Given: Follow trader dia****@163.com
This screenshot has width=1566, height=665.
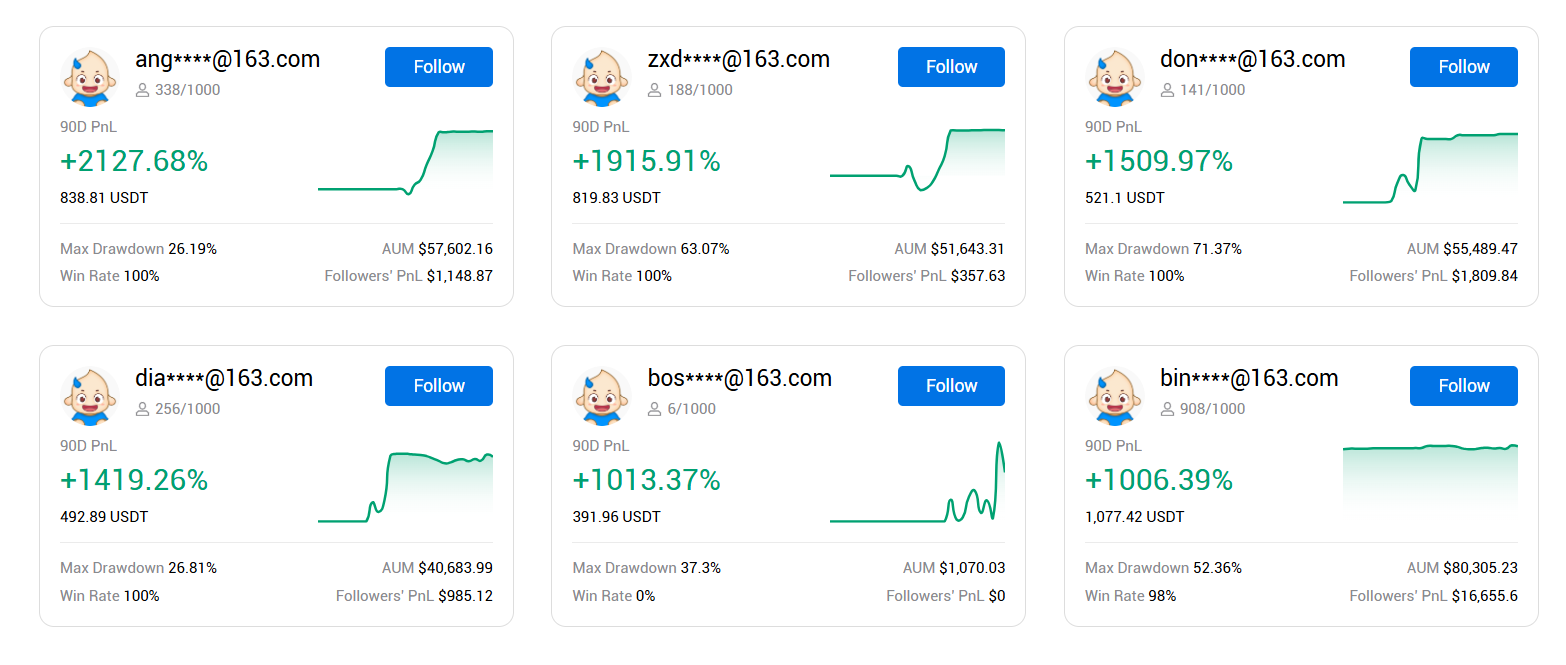Looking at the screenshot, I should click(438, 386).
